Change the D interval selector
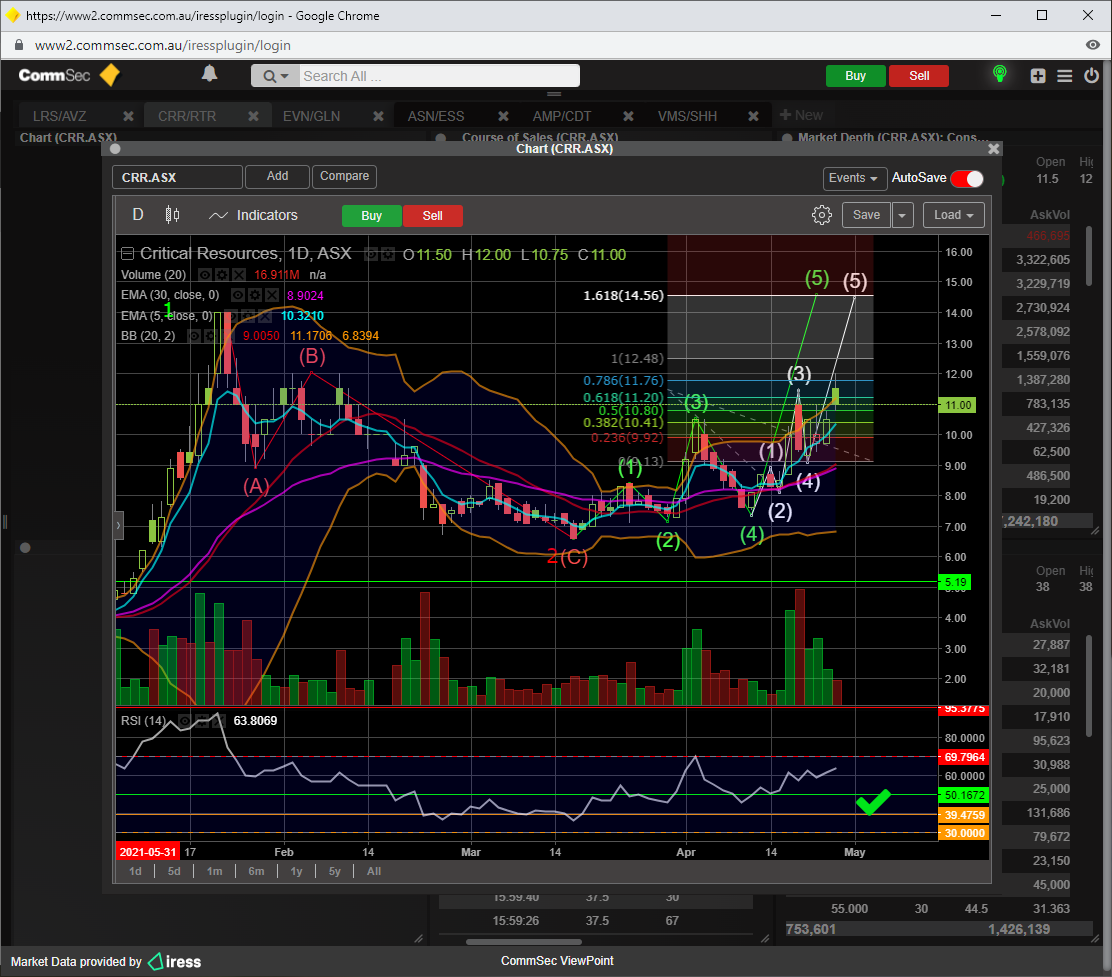The image size is (1112, 977). pyautogui.click(x=138, y=215)
